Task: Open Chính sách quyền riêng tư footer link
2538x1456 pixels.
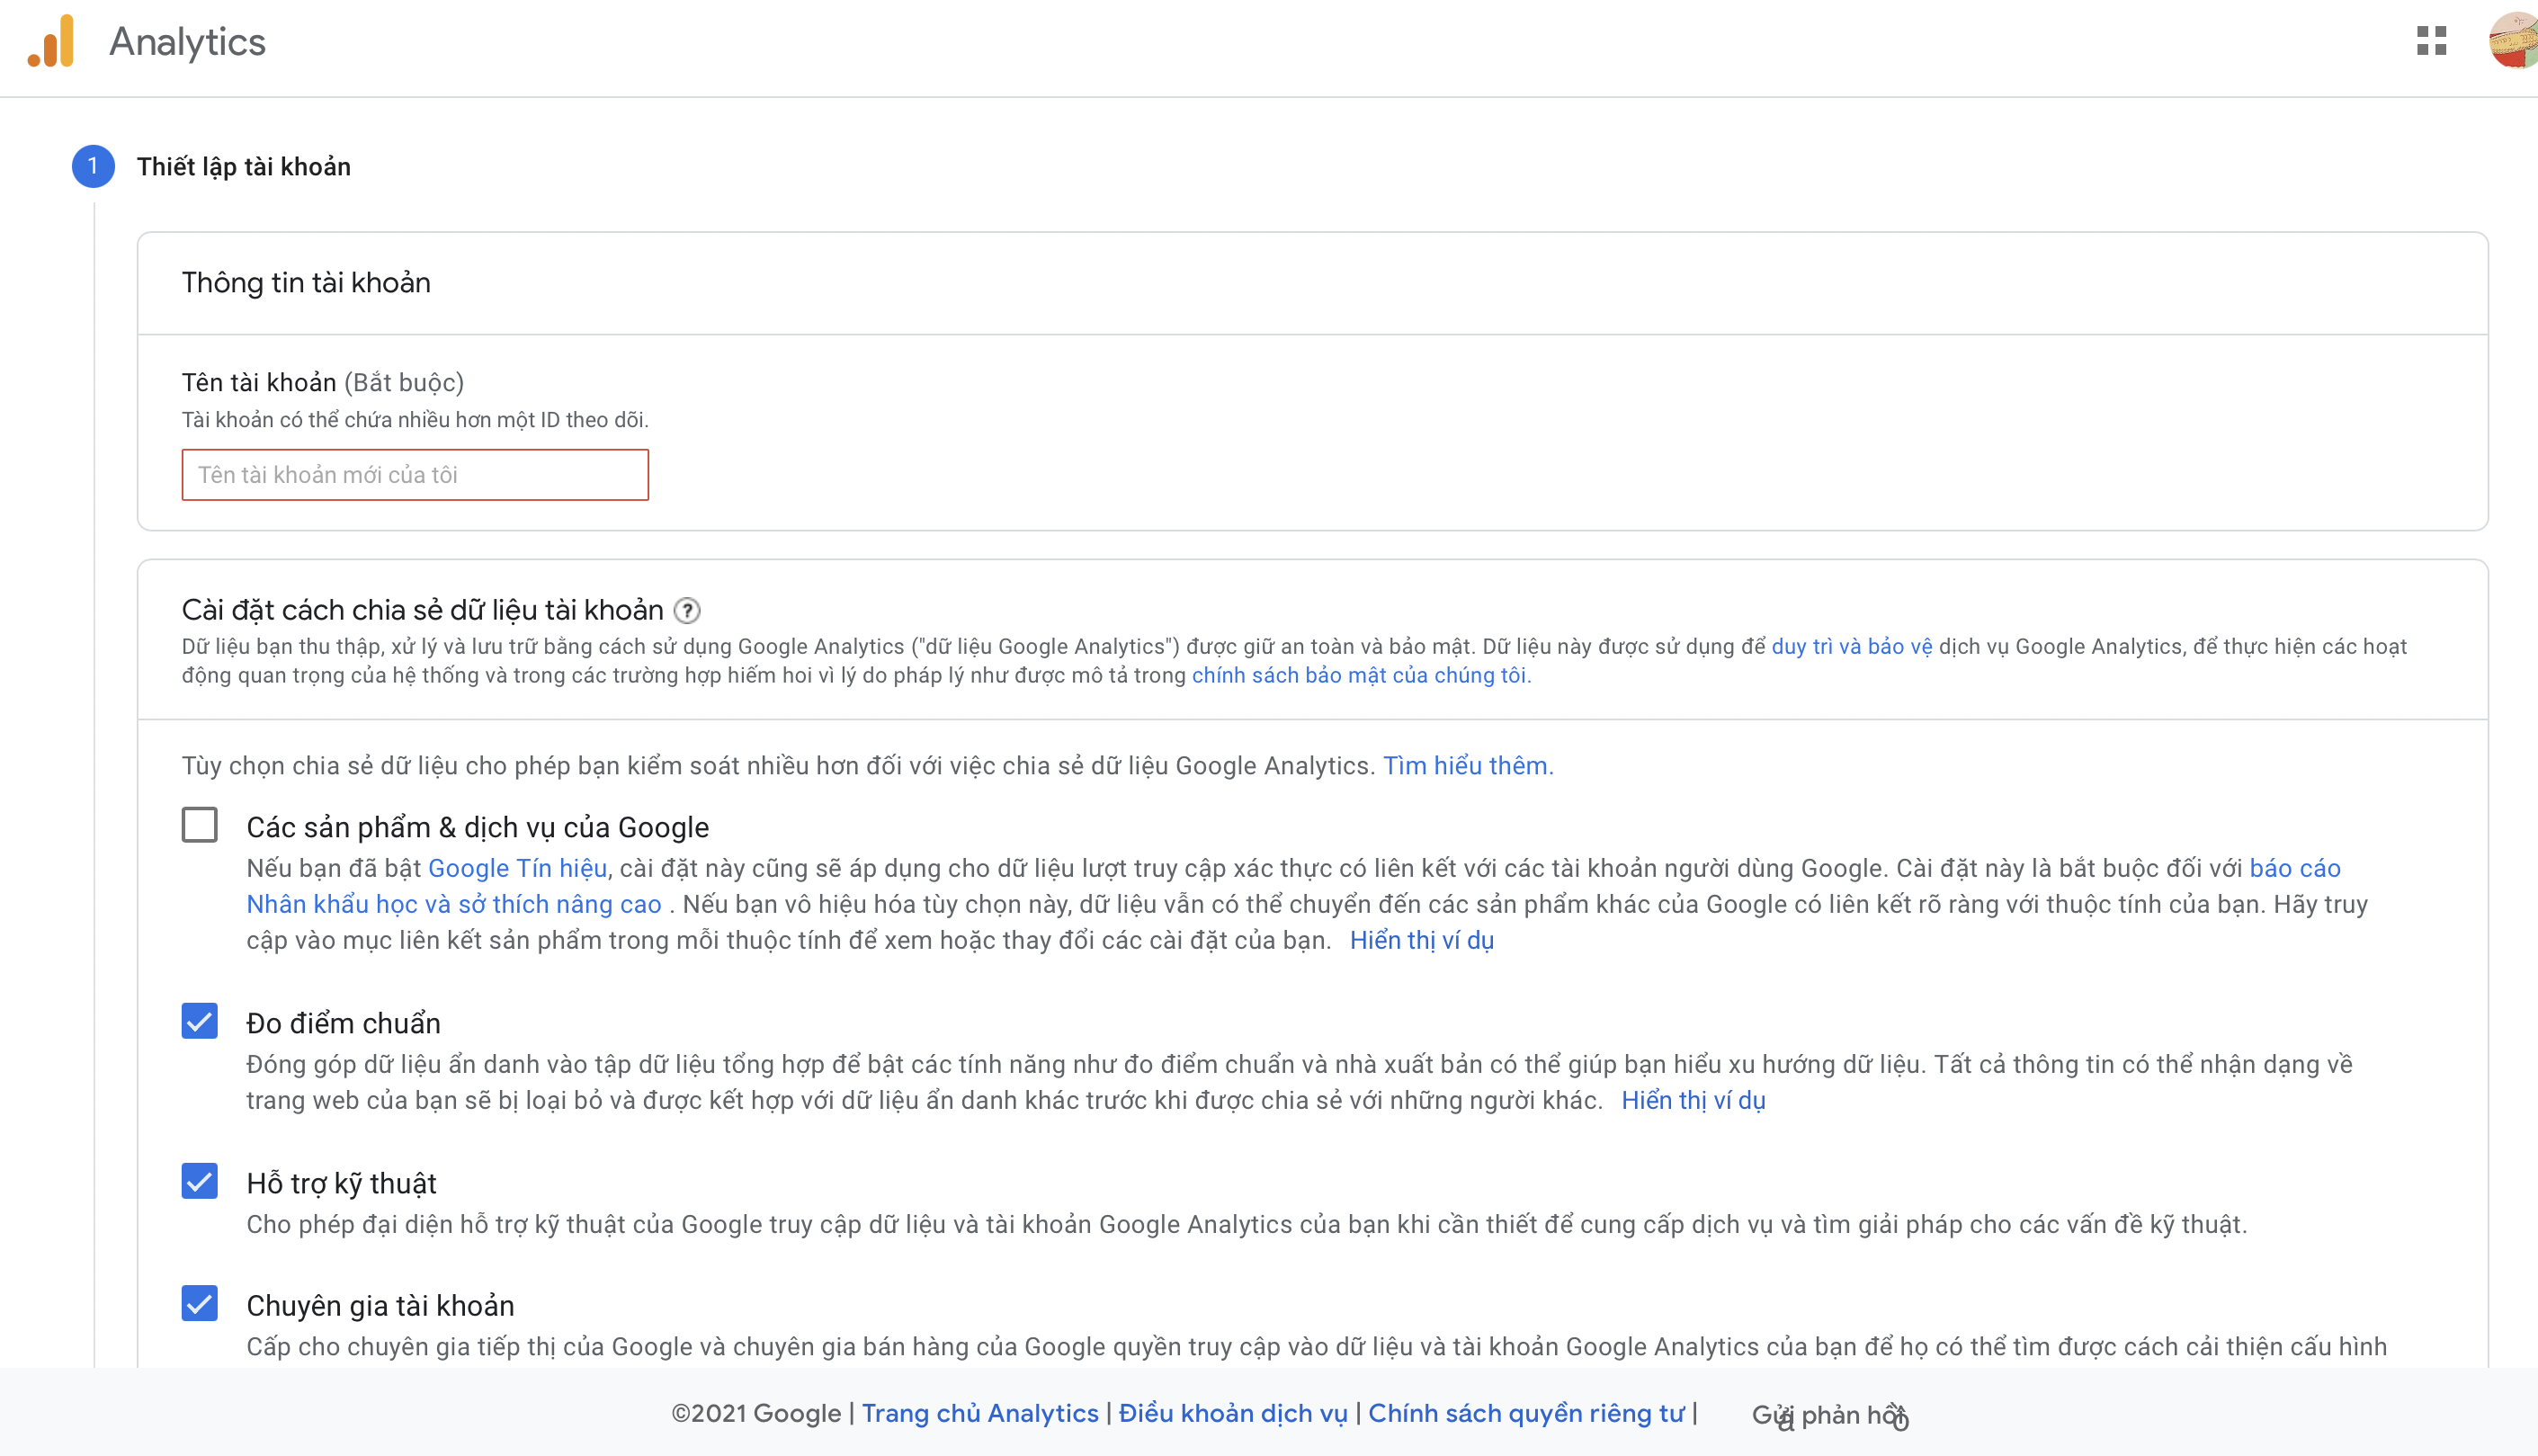Action: 1526,1413
